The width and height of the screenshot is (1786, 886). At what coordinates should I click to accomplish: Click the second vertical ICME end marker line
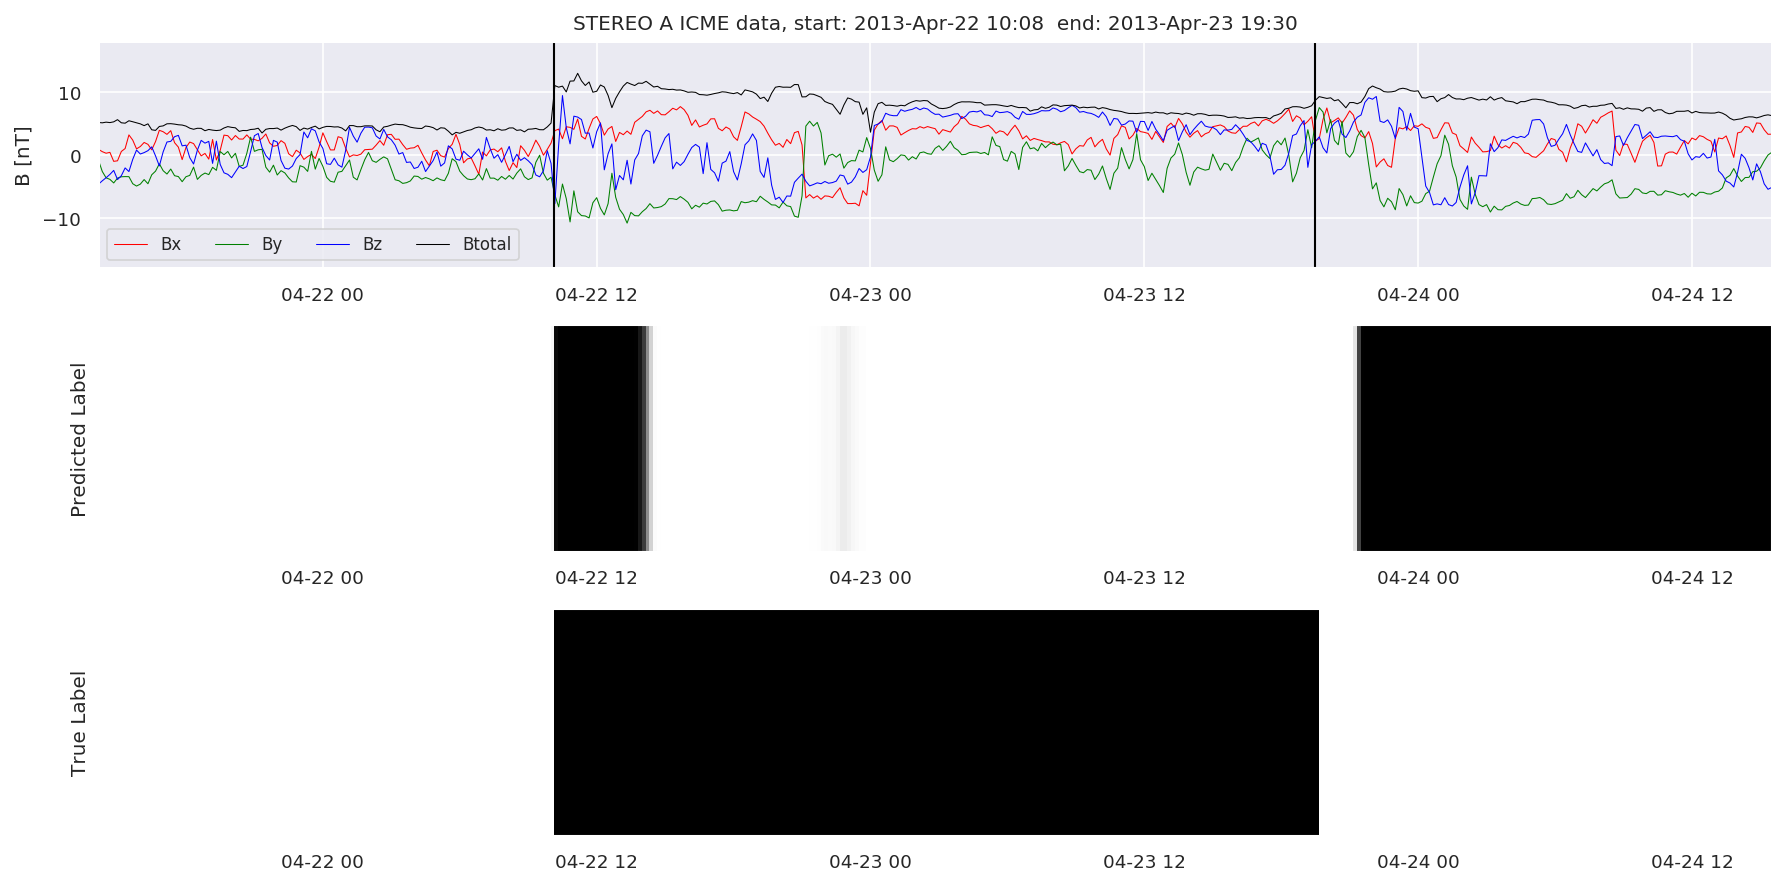coord(1315,155)
